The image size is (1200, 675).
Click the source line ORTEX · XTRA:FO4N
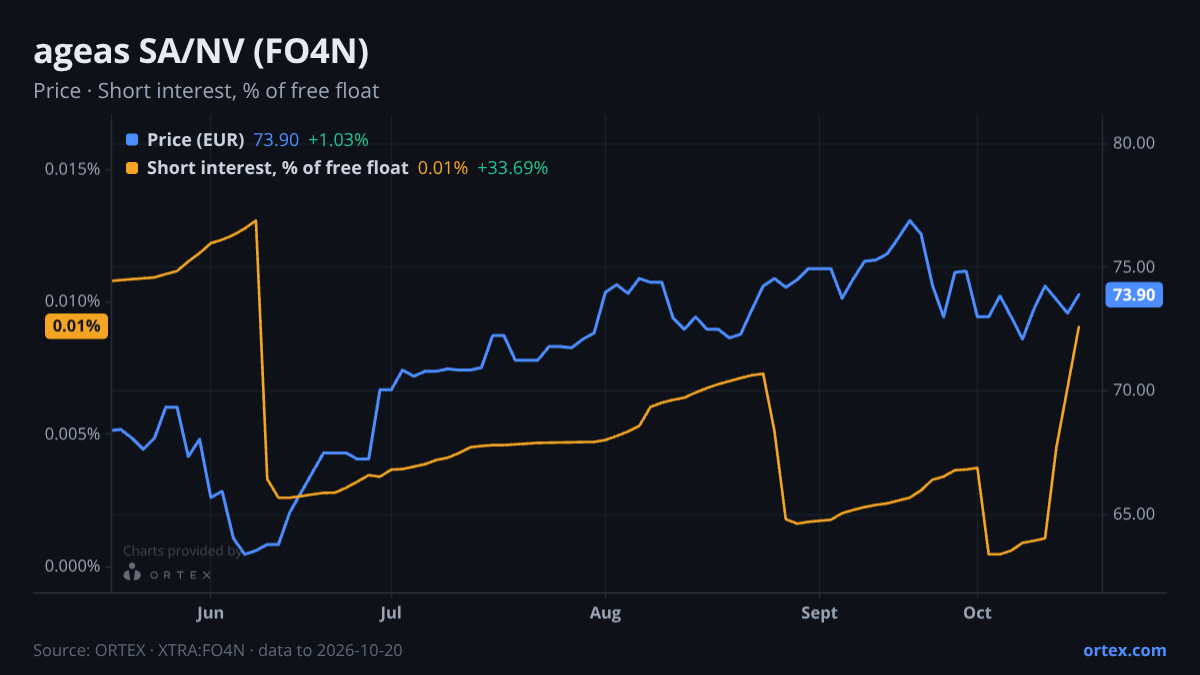pyautogui.click(x=218, y=650)
